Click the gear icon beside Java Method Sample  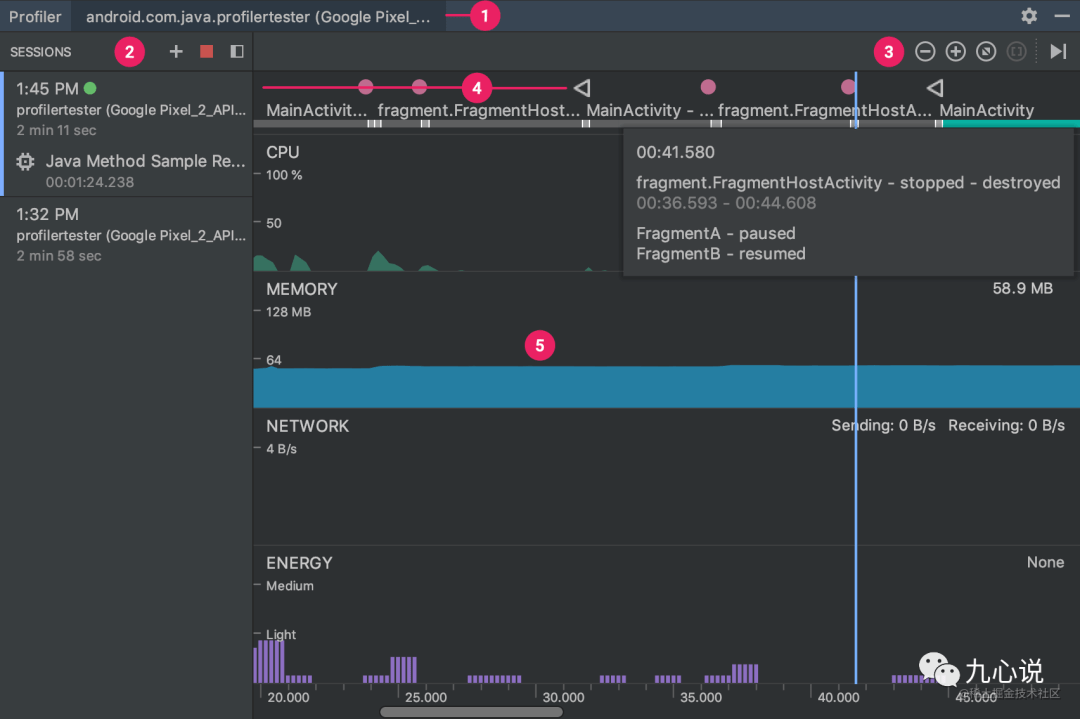pyautogui.click(x=25, y=162)
